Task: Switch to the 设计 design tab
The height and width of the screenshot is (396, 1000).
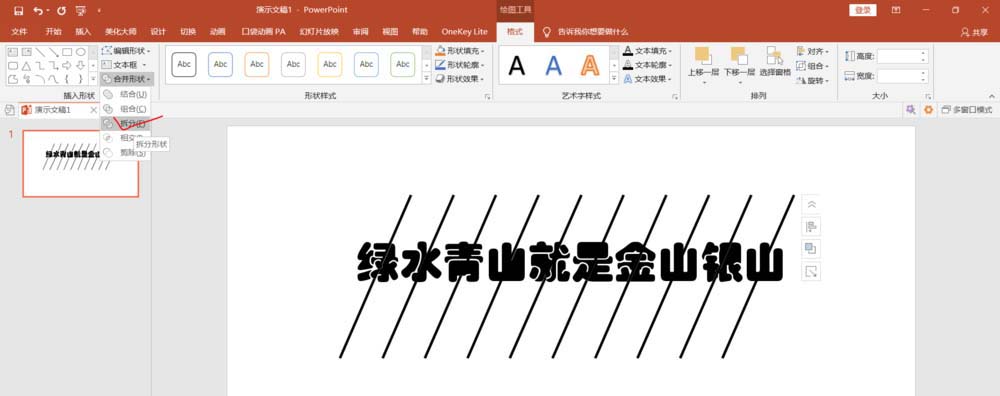Action: point(158,31)
